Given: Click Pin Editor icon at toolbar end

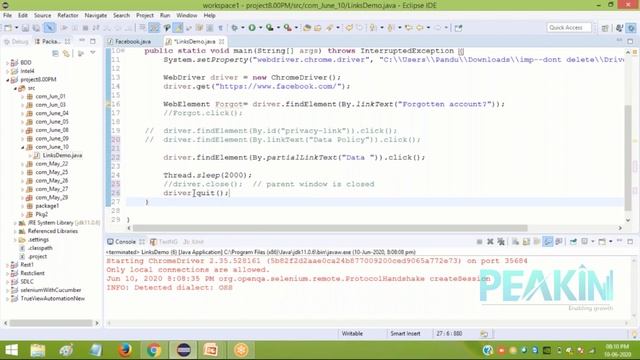Looking at the screenshot, I should (458, 28).
